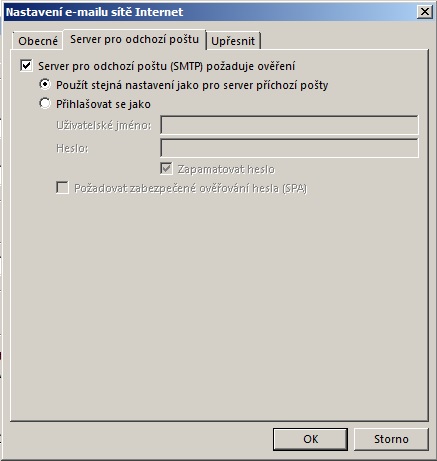Cancel the dialog with the Storno button
This screenshot has width=437, height=461.
click(391, 439)
